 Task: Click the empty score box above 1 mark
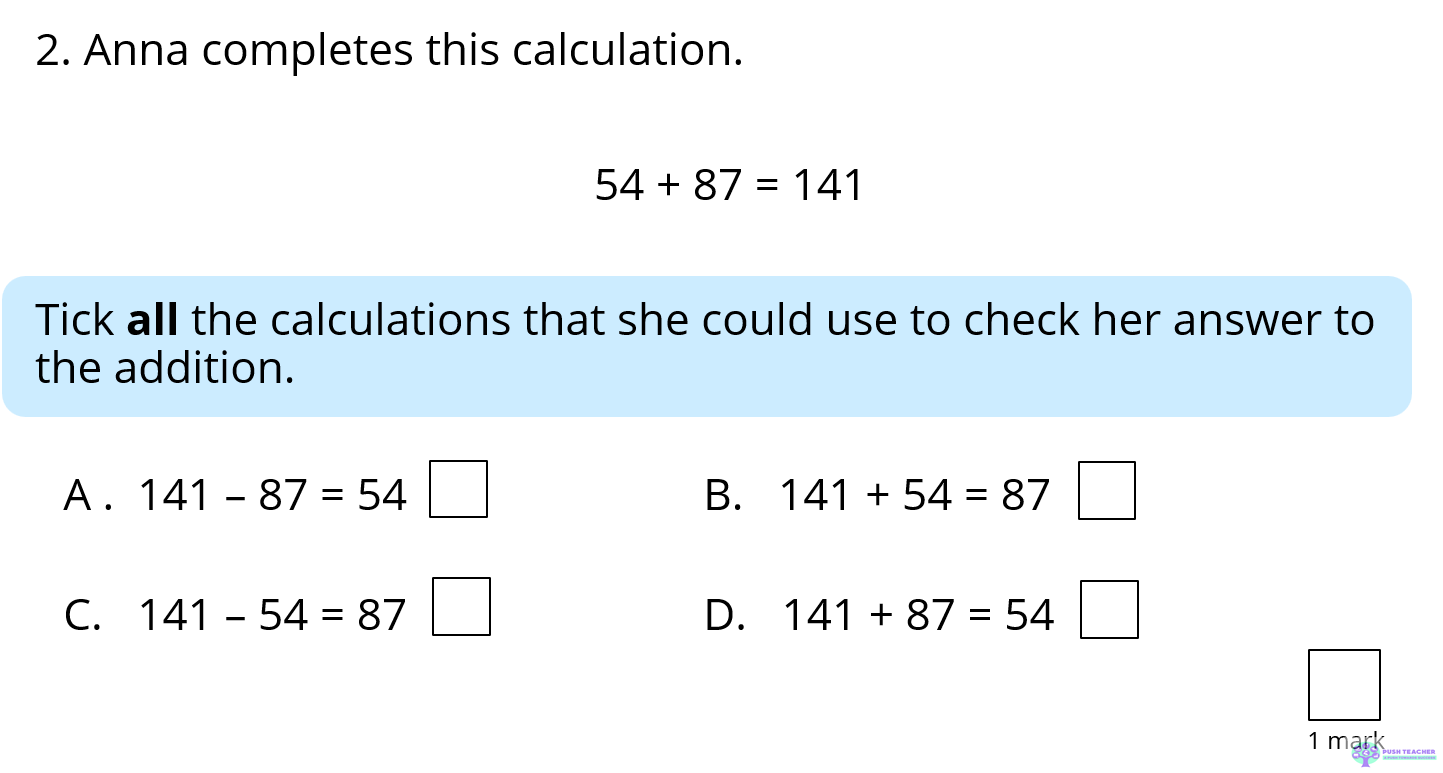point(1344,685)
